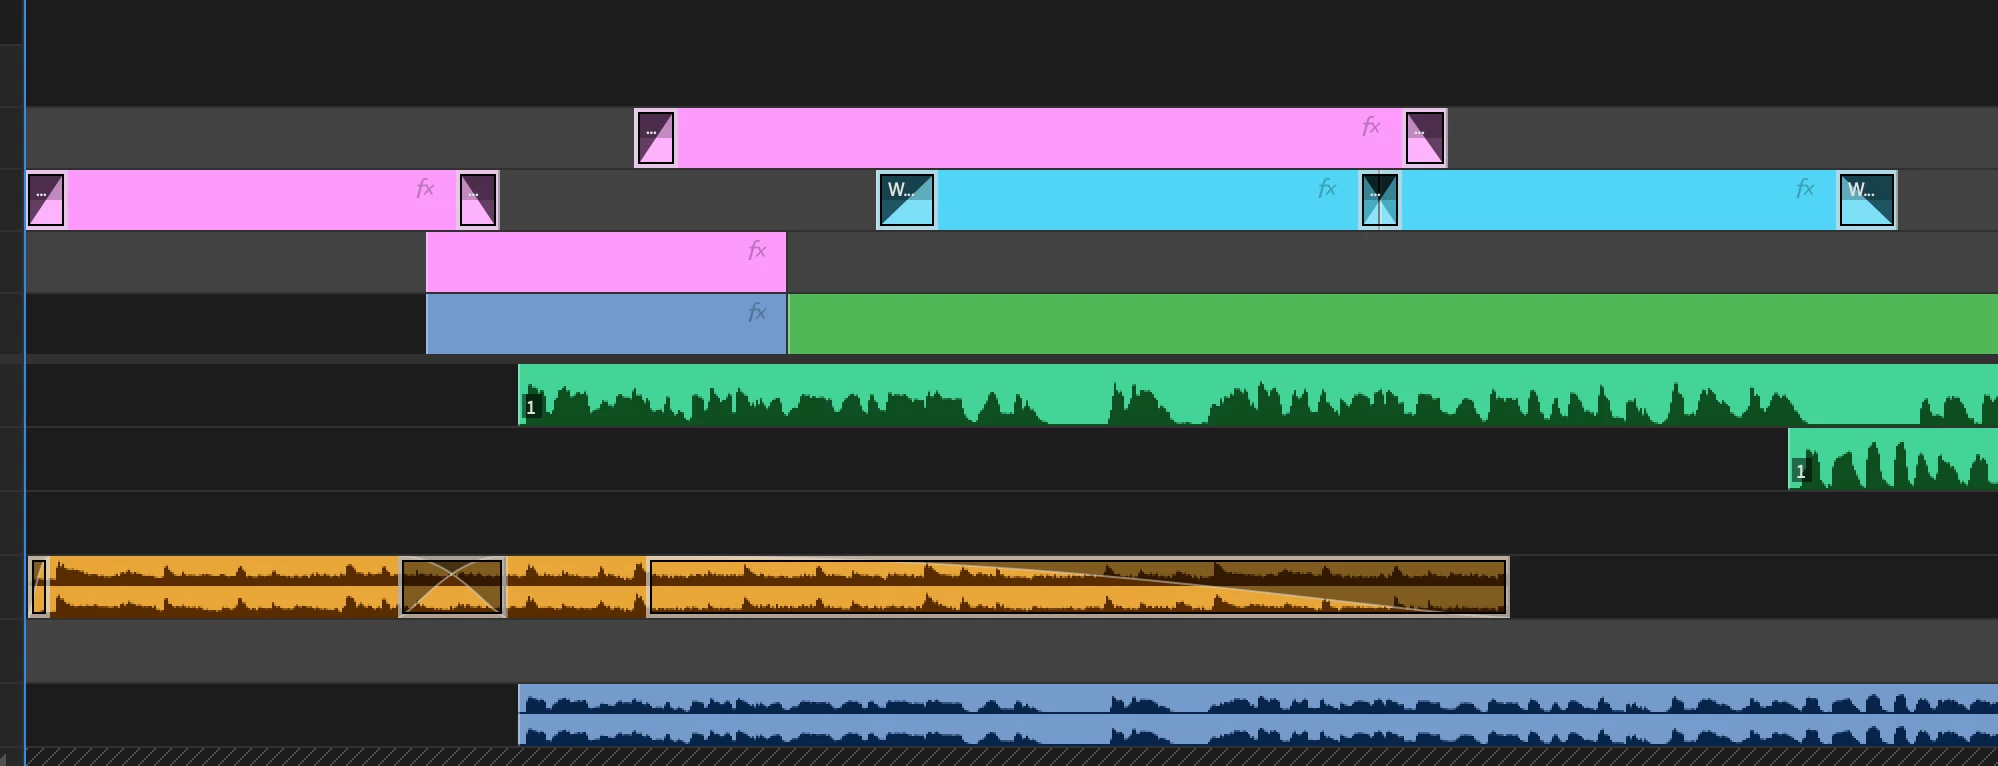This screenshot has width=1998, height=766.
Task: Click the fx badge on the steel blue video clip
Action: pyautogui.click(x=757, y=312)
